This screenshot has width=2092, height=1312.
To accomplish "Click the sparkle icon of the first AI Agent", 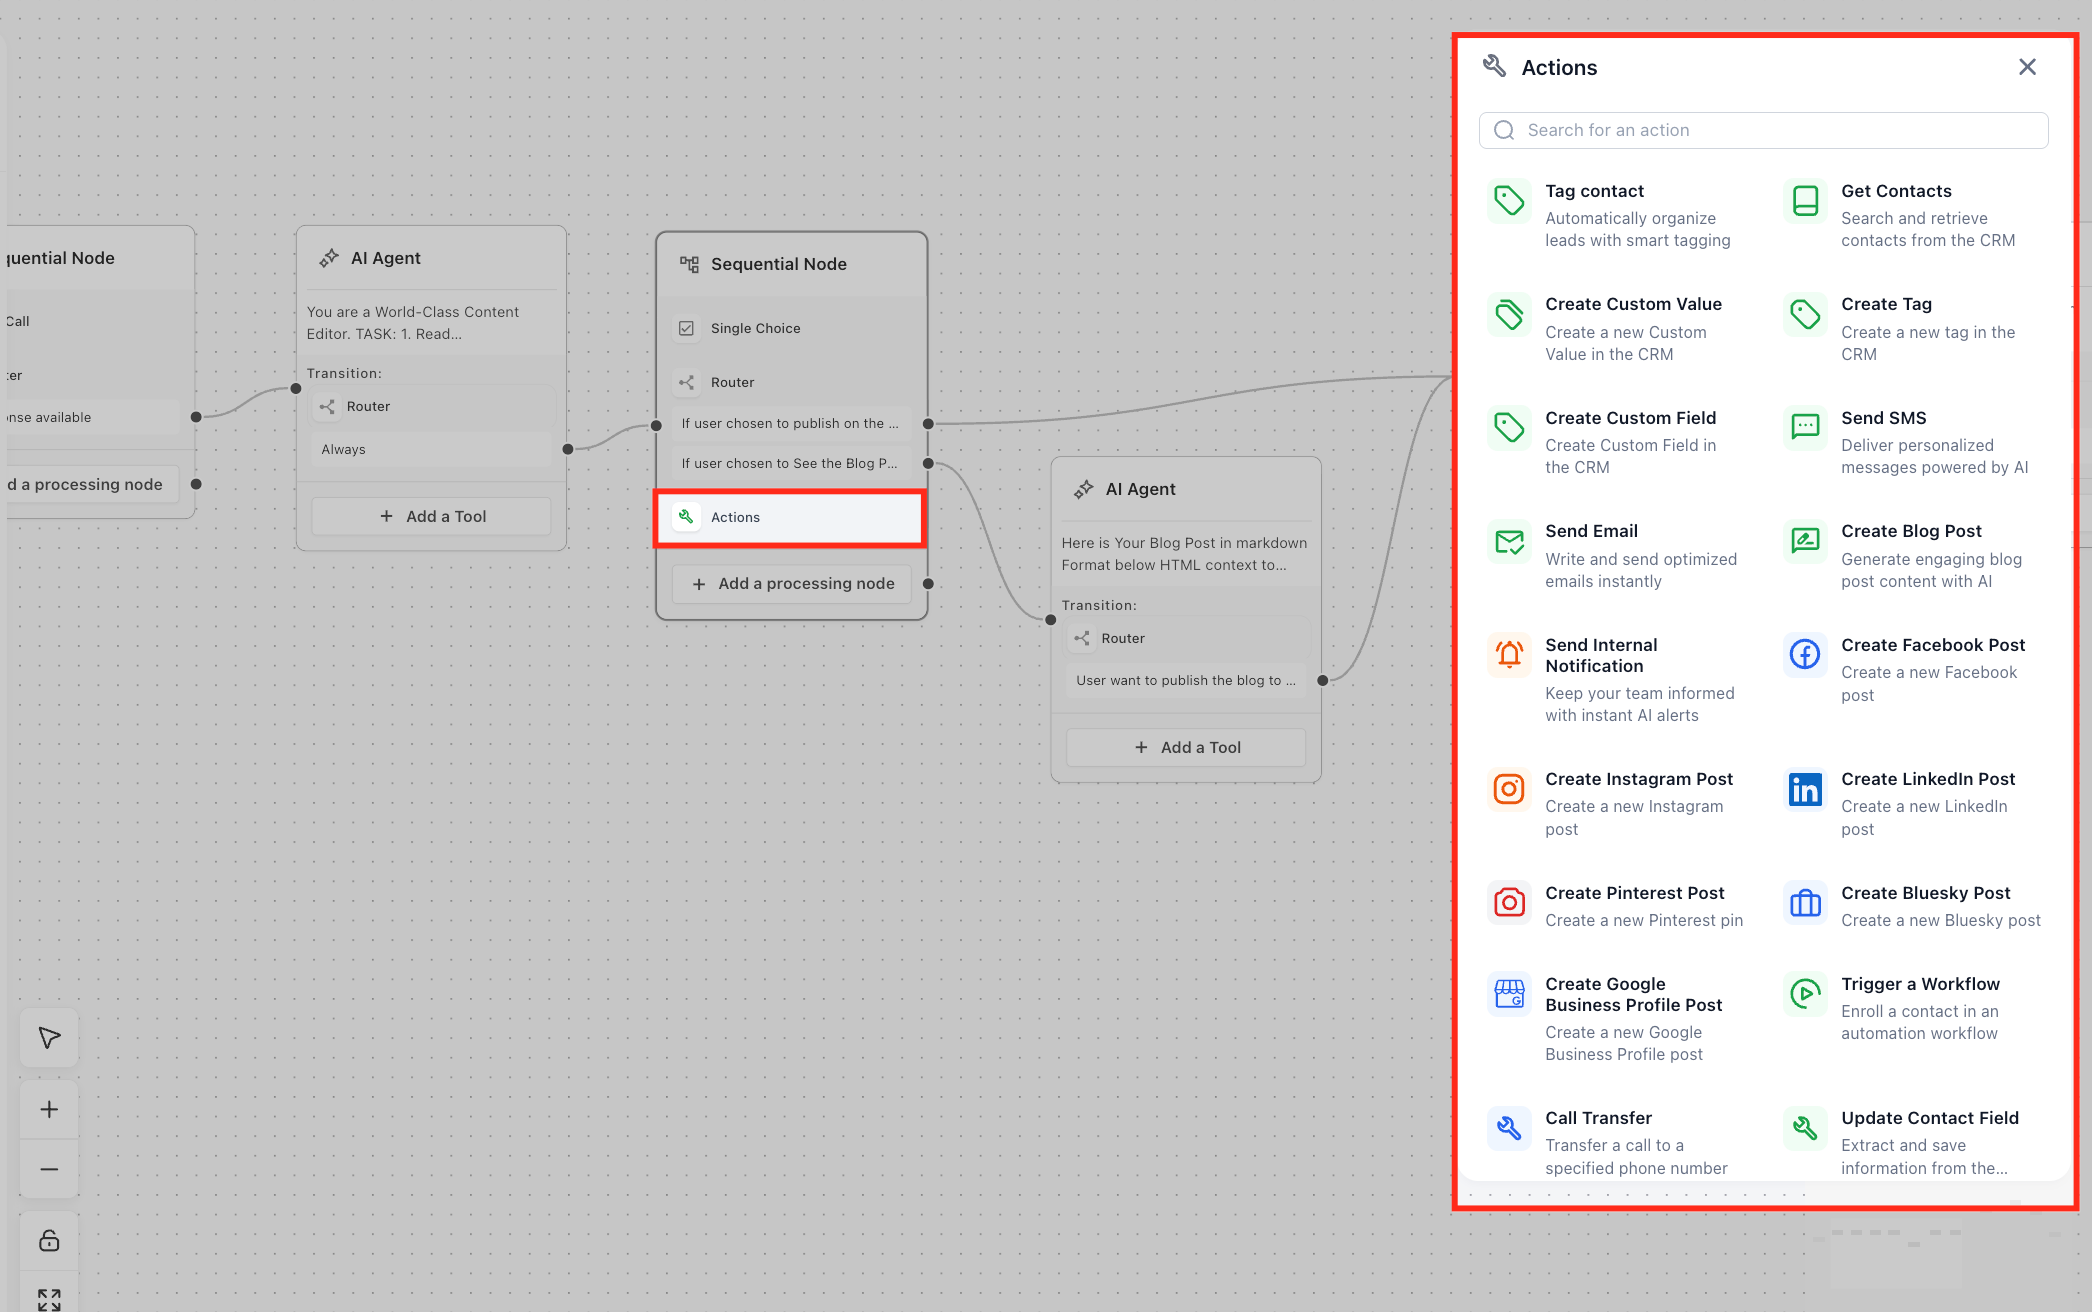I will click(x=329, y=258).
